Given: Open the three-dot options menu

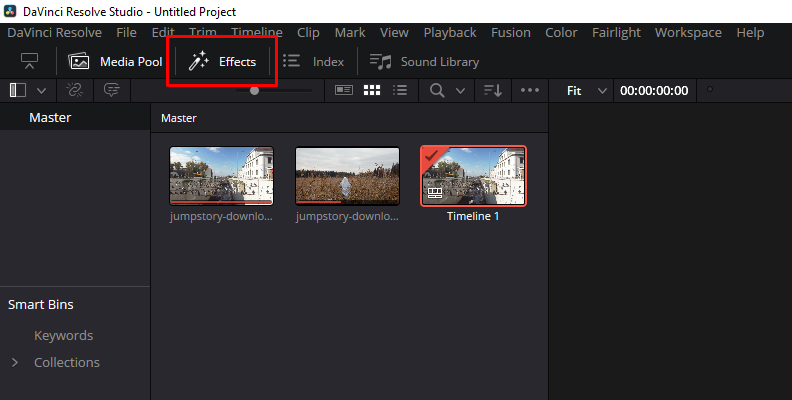Looking at the screenshot, I should coord(530,90).
